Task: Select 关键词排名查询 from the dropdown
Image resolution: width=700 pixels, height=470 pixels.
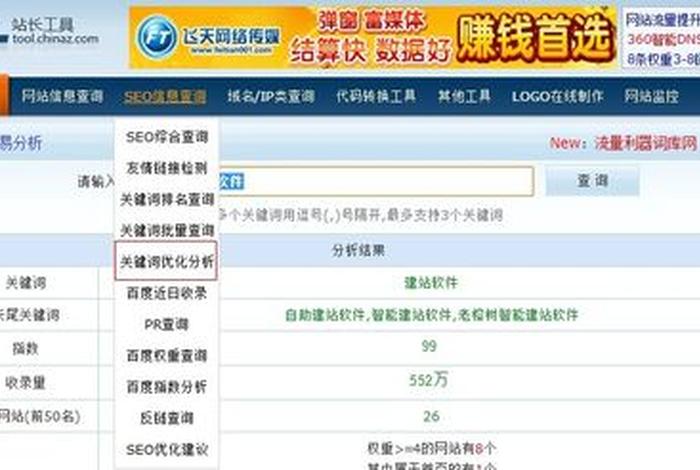Action: [x=167, y=200]
